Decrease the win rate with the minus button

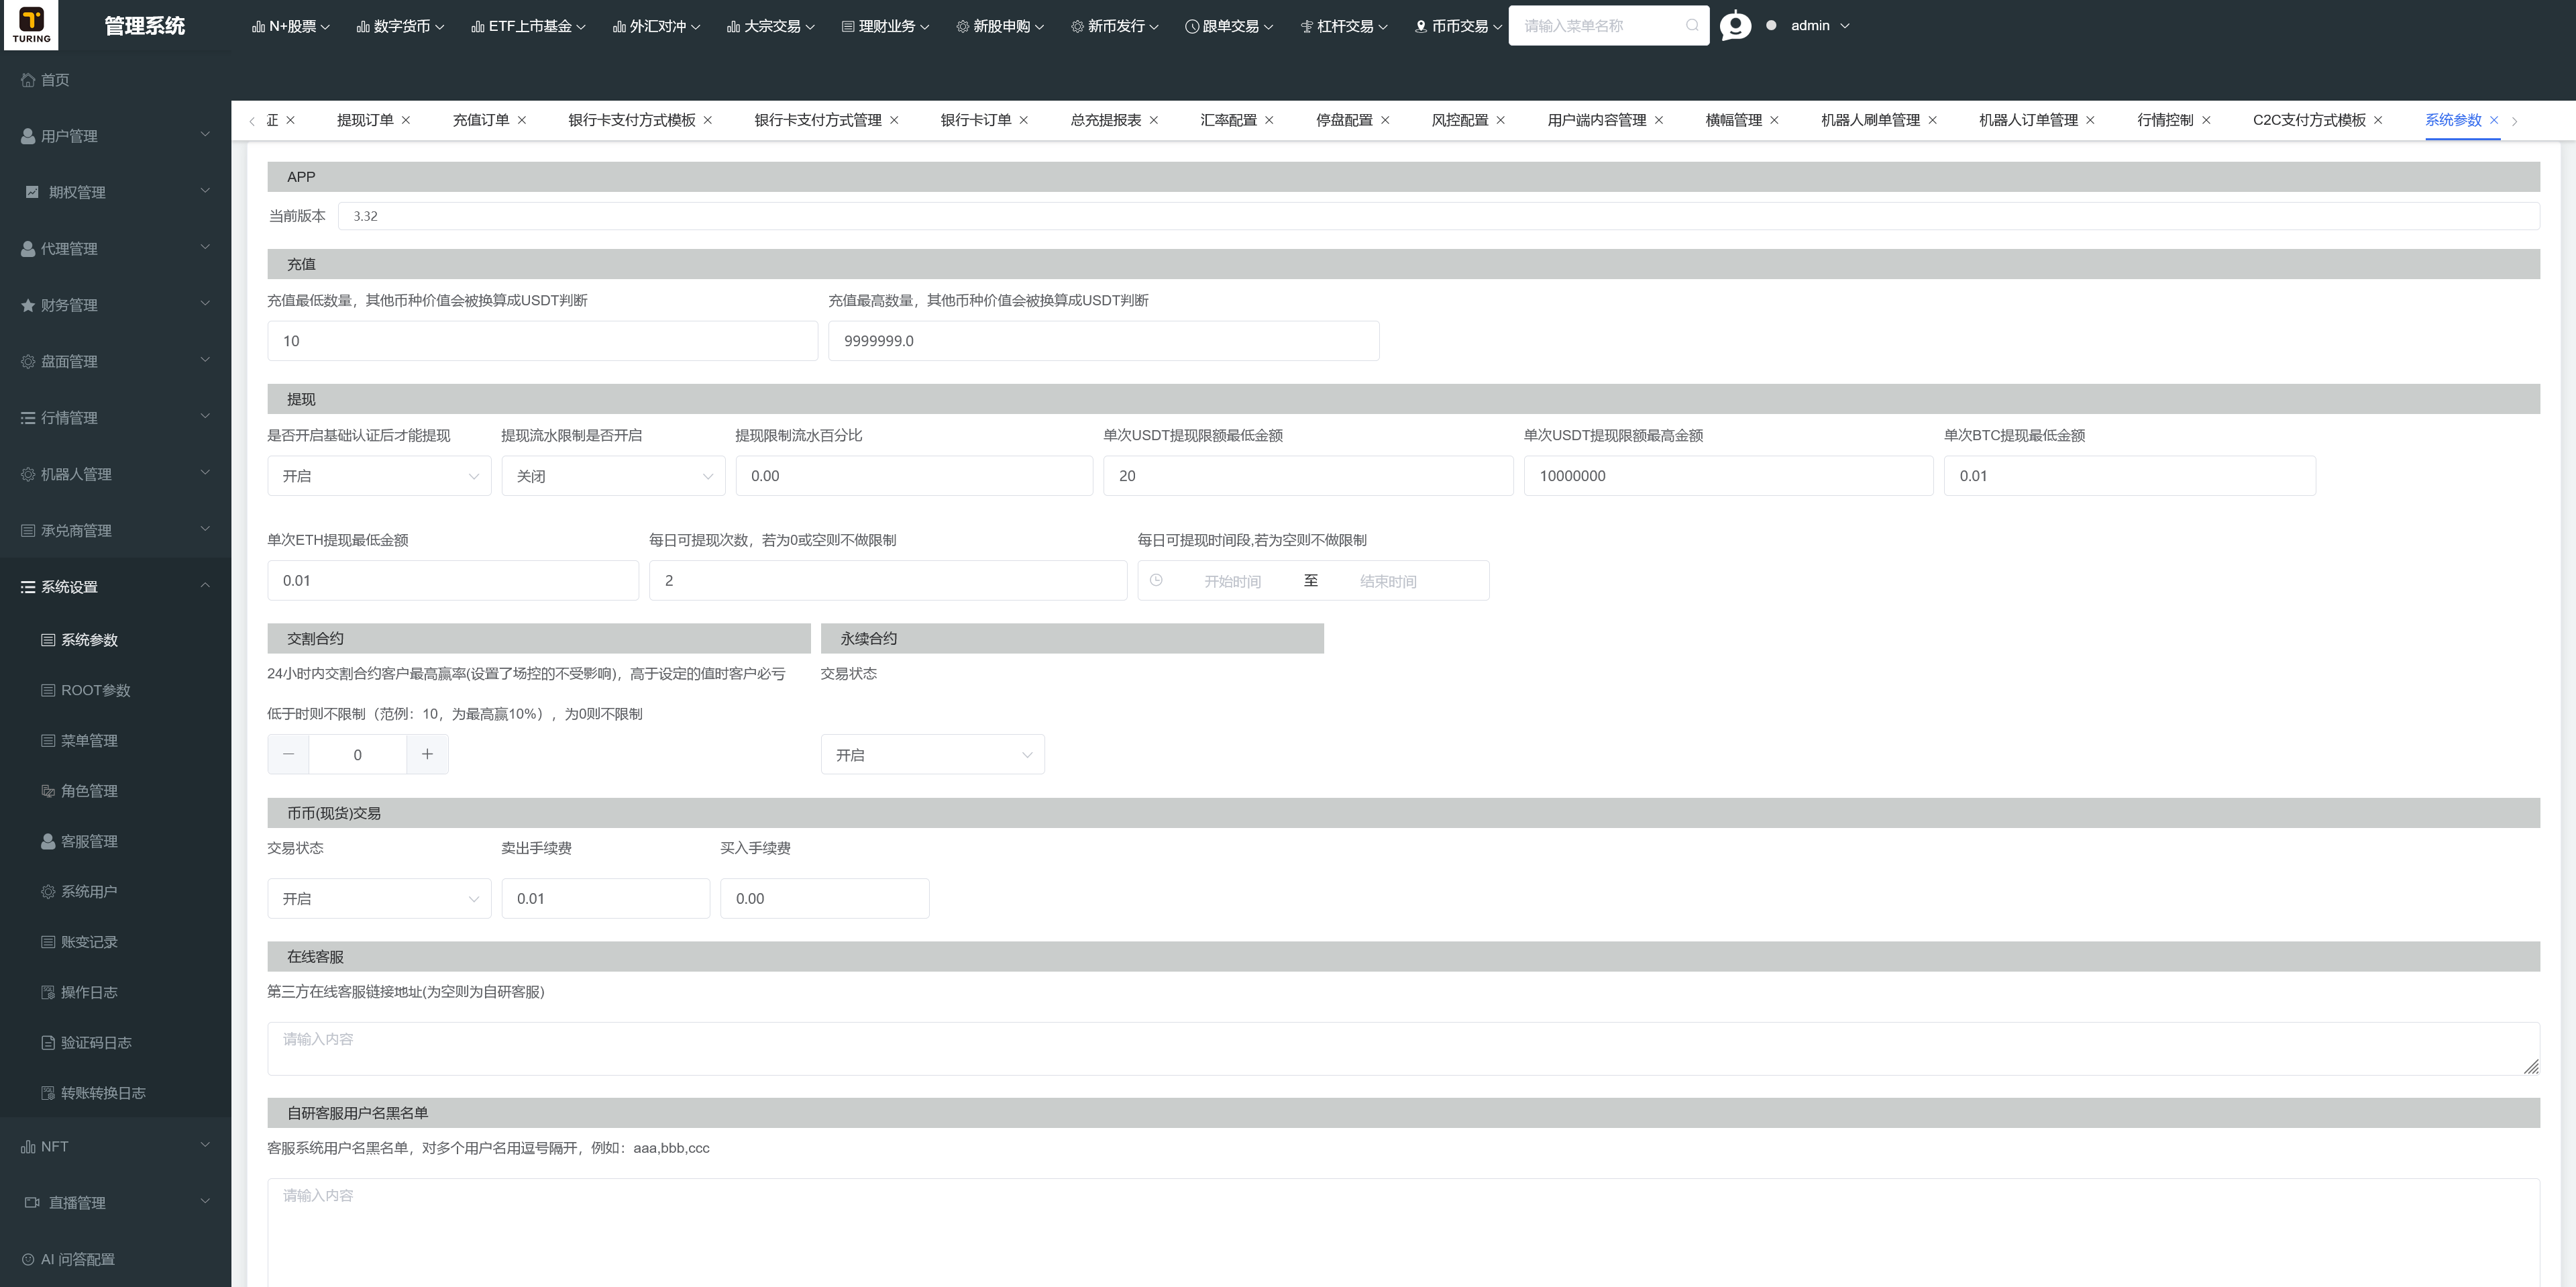[288, 754]
